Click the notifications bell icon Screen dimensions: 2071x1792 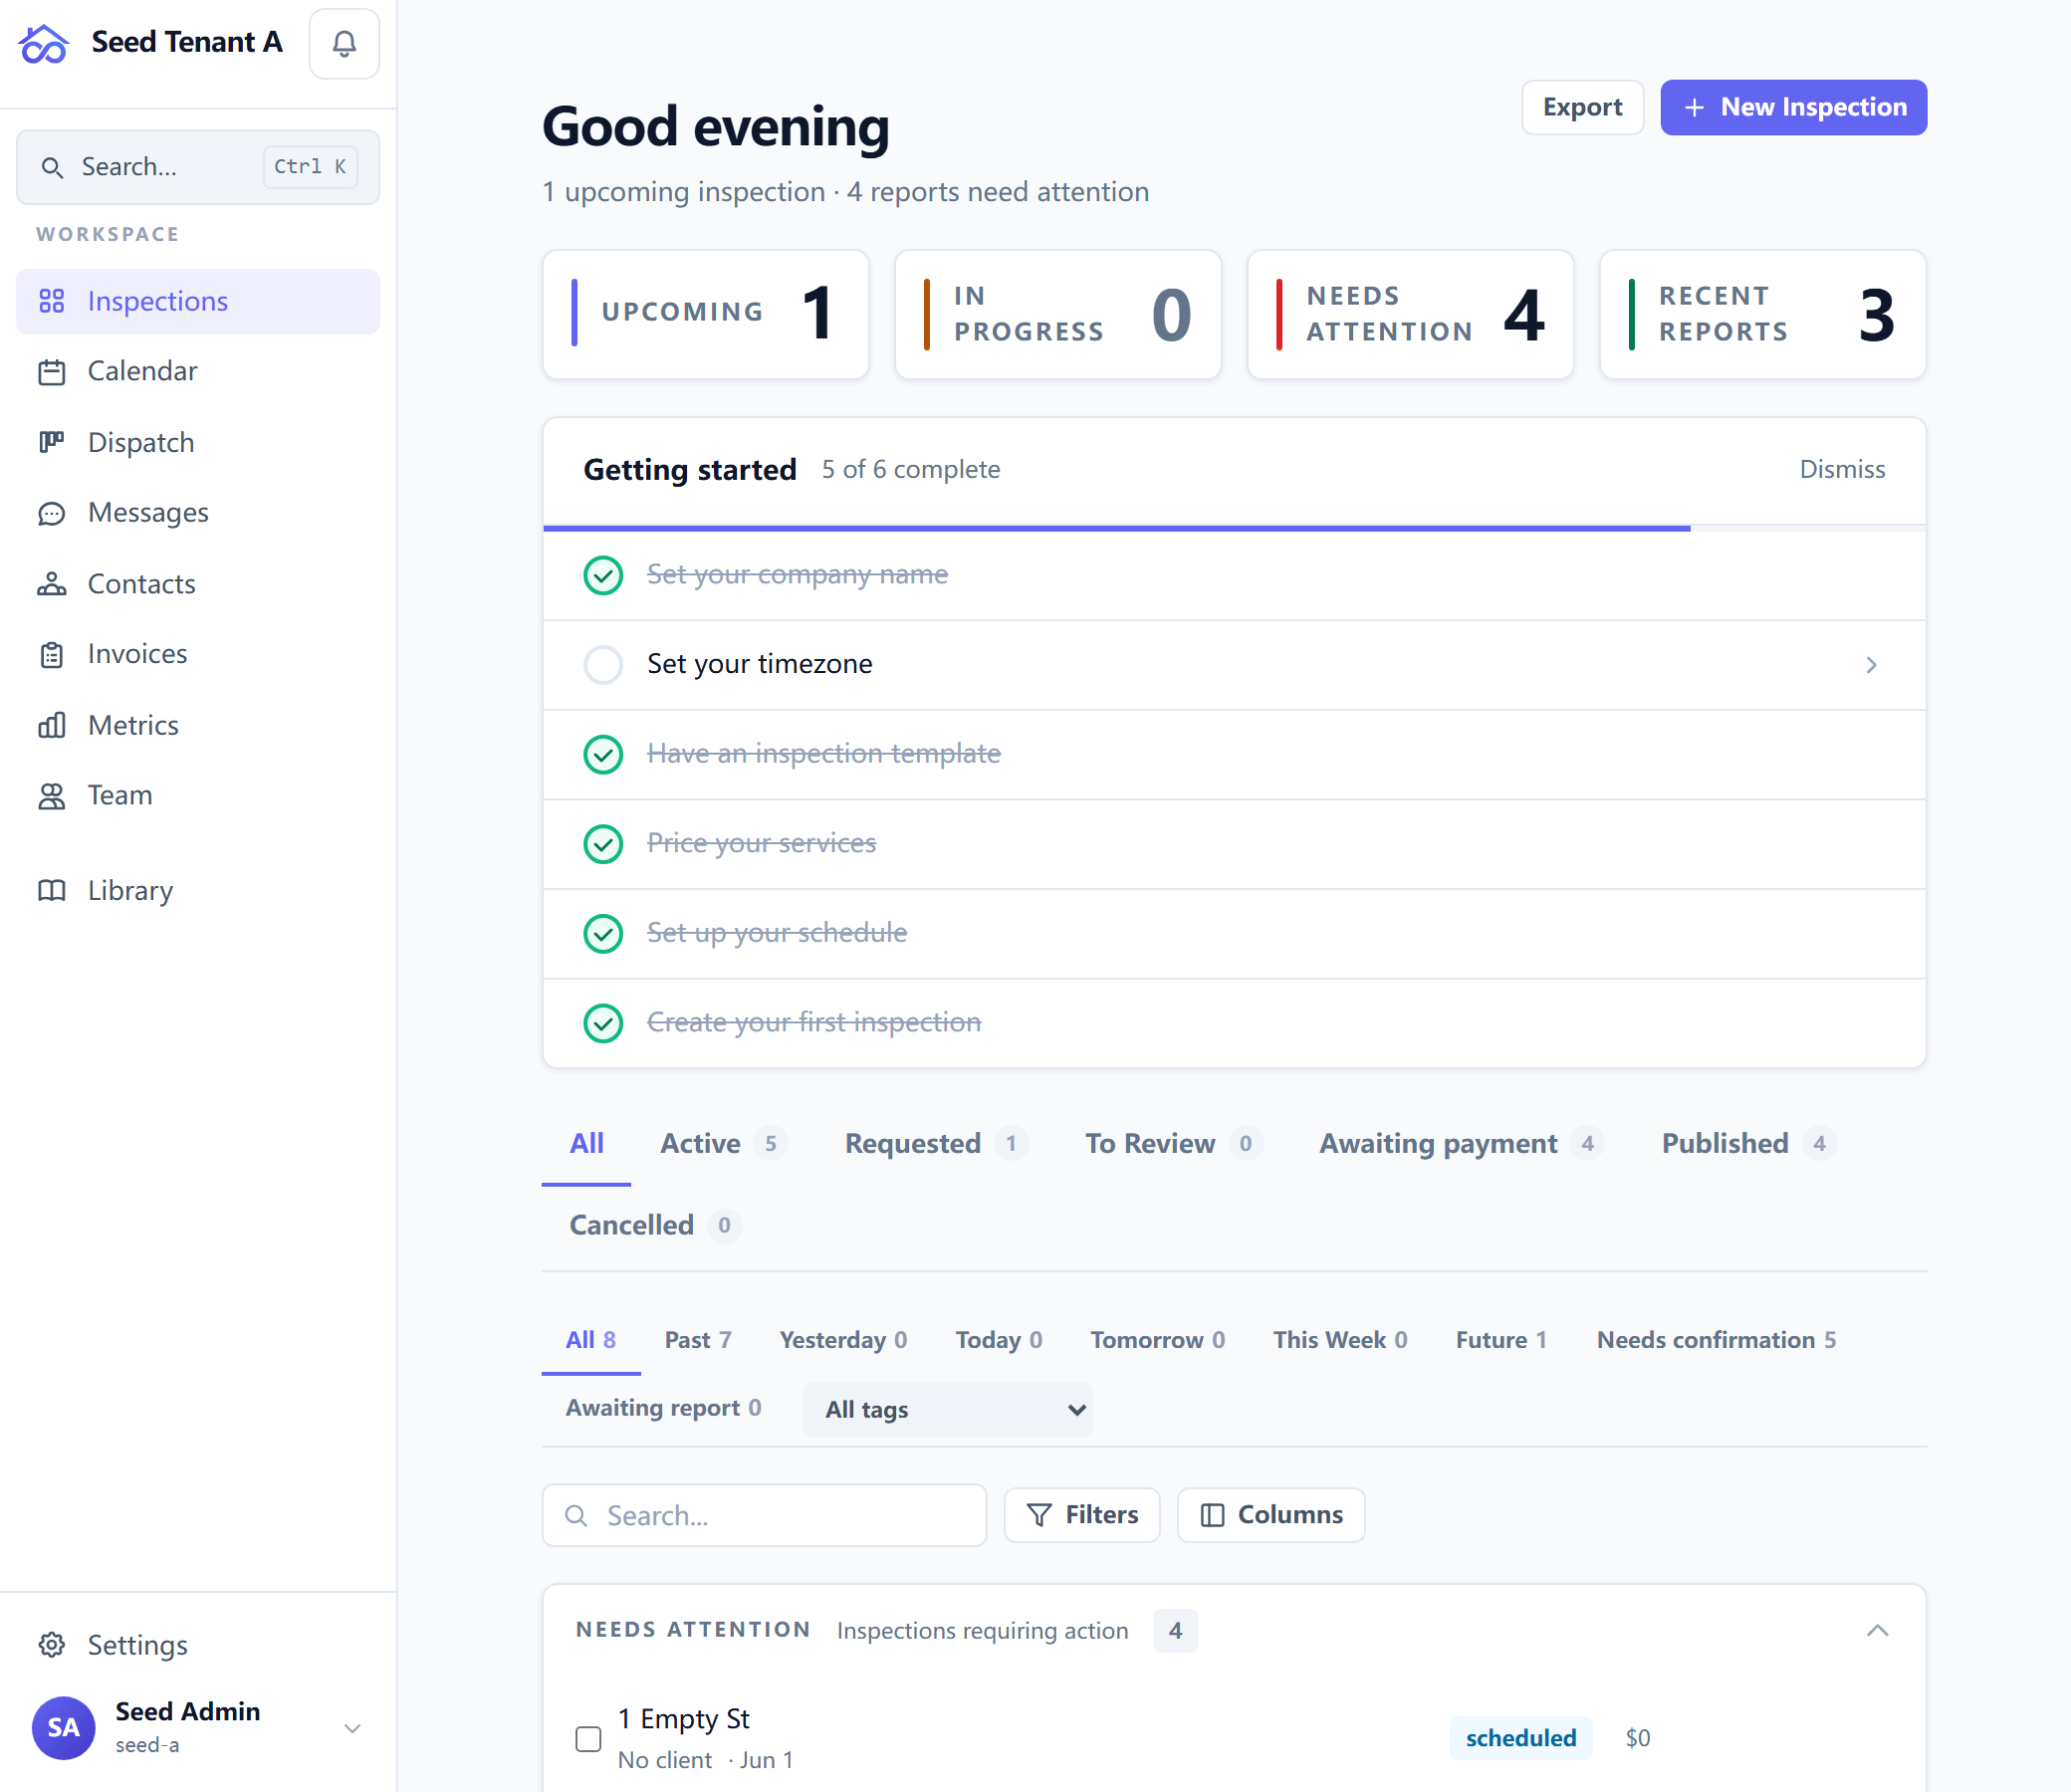pos(344,44)
